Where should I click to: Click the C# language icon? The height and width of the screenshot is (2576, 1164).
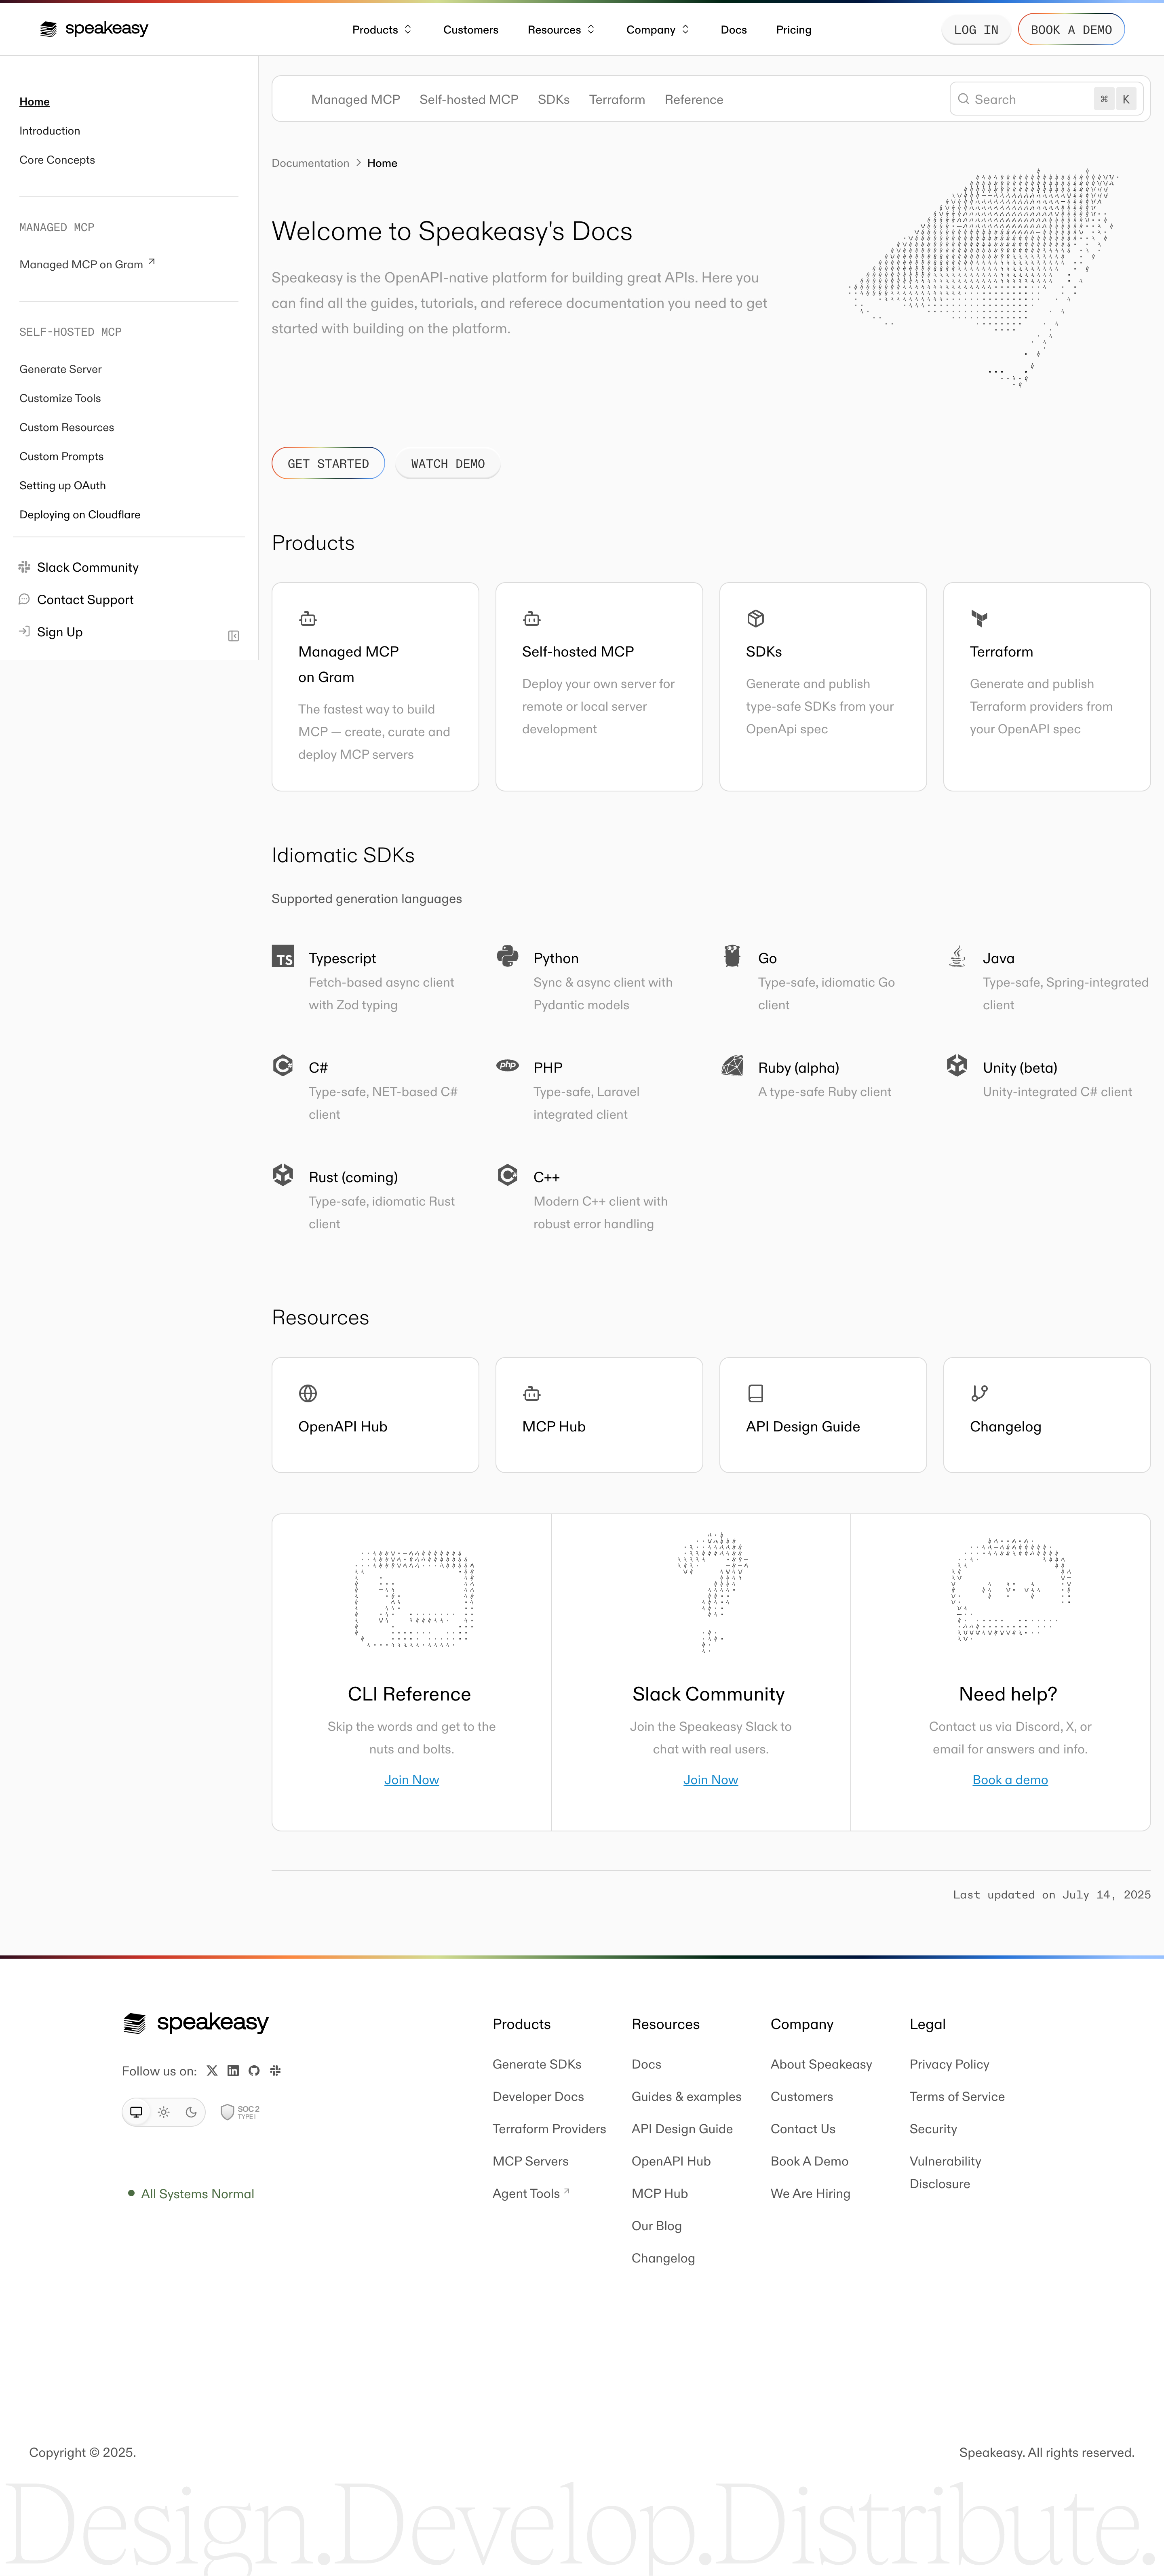(x=283, y=1065)
